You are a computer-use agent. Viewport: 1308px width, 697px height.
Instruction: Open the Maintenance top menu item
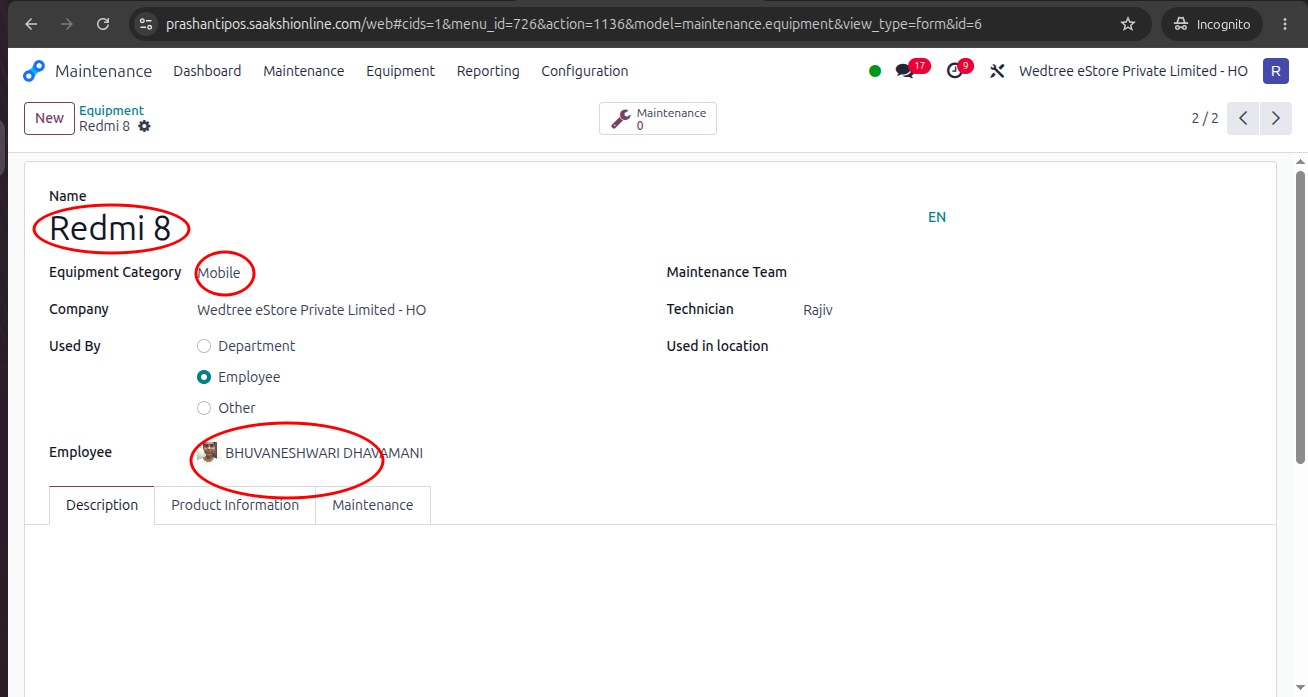pyautogui.click(x=303, y=71)
